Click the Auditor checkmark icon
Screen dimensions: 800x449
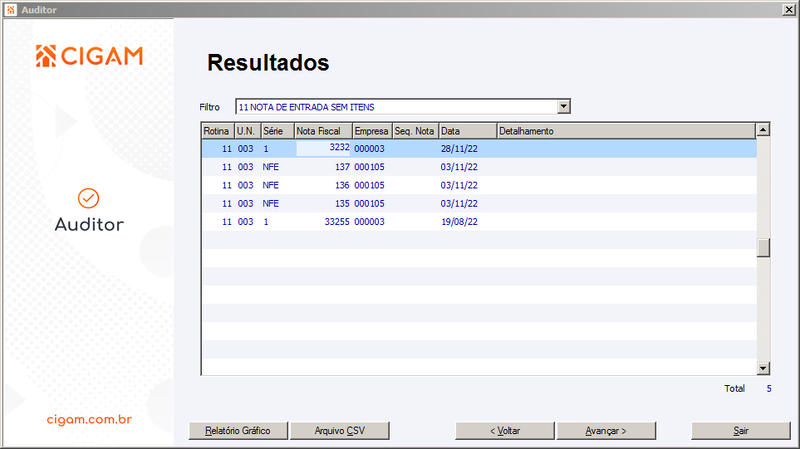click(x=88, y=198)
